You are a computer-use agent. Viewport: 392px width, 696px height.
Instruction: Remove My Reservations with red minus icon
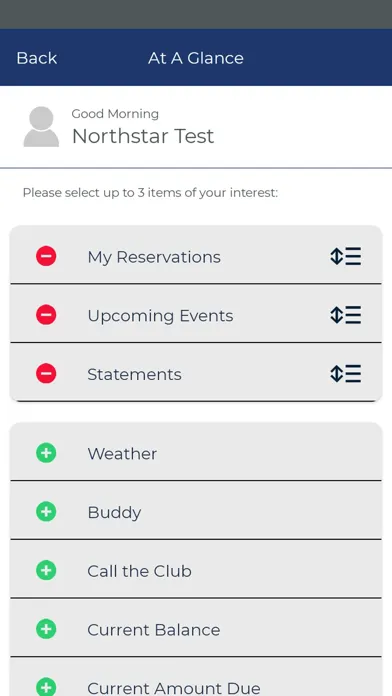(46, 257)
